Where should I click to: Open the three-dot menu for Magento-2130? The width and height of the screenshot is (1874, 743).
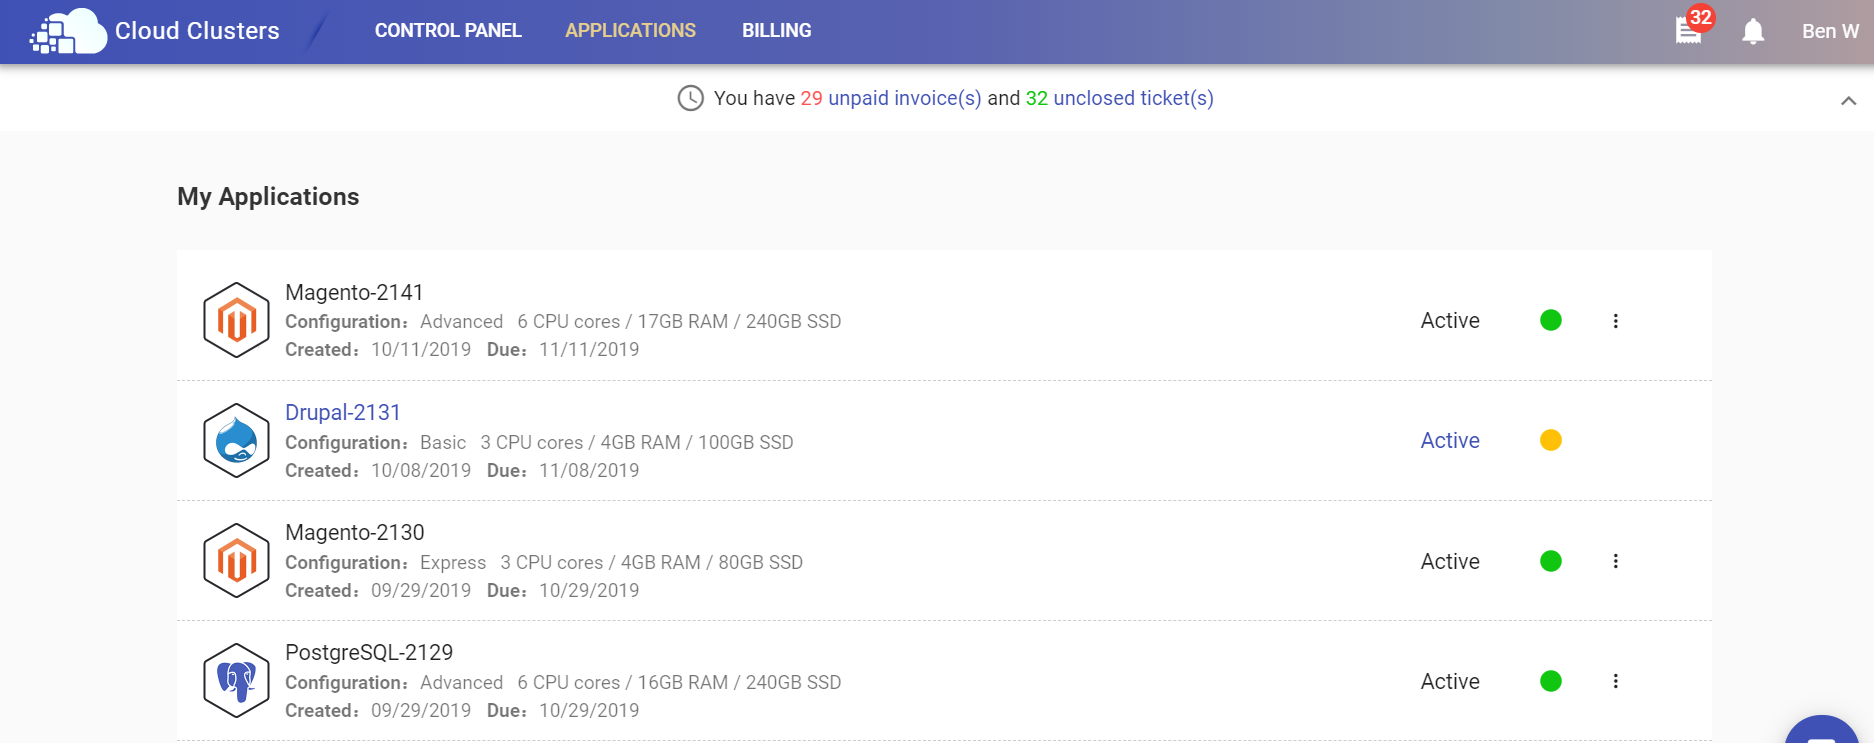click(1615, 561)
